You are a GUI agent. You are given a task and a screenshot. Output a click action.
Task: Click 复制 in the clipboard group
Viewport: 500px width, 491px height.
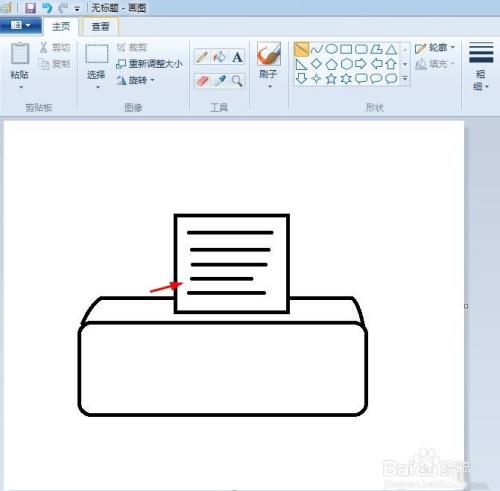pyautogui.click(x=55, y=64)
